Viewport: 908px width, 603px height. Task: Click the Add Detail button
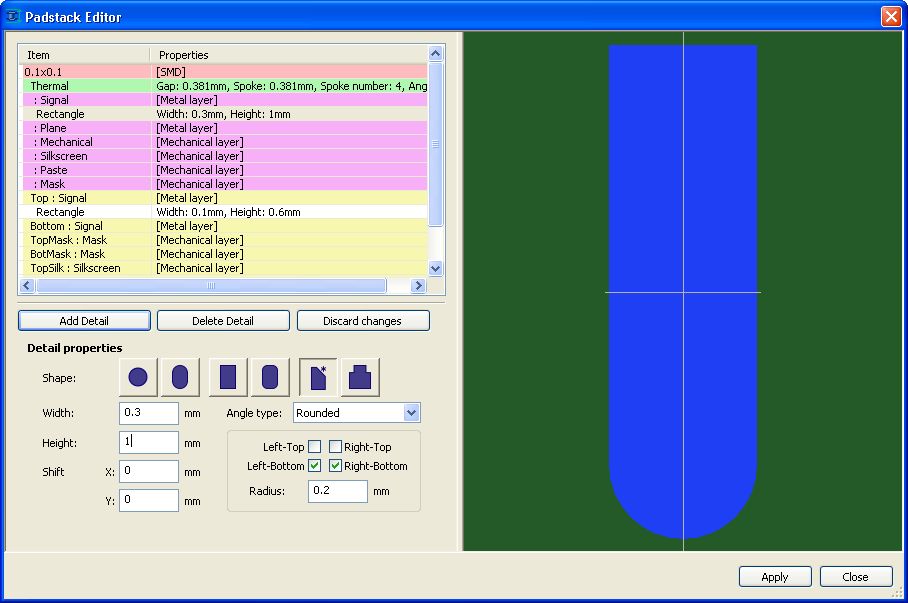point(84,321)
